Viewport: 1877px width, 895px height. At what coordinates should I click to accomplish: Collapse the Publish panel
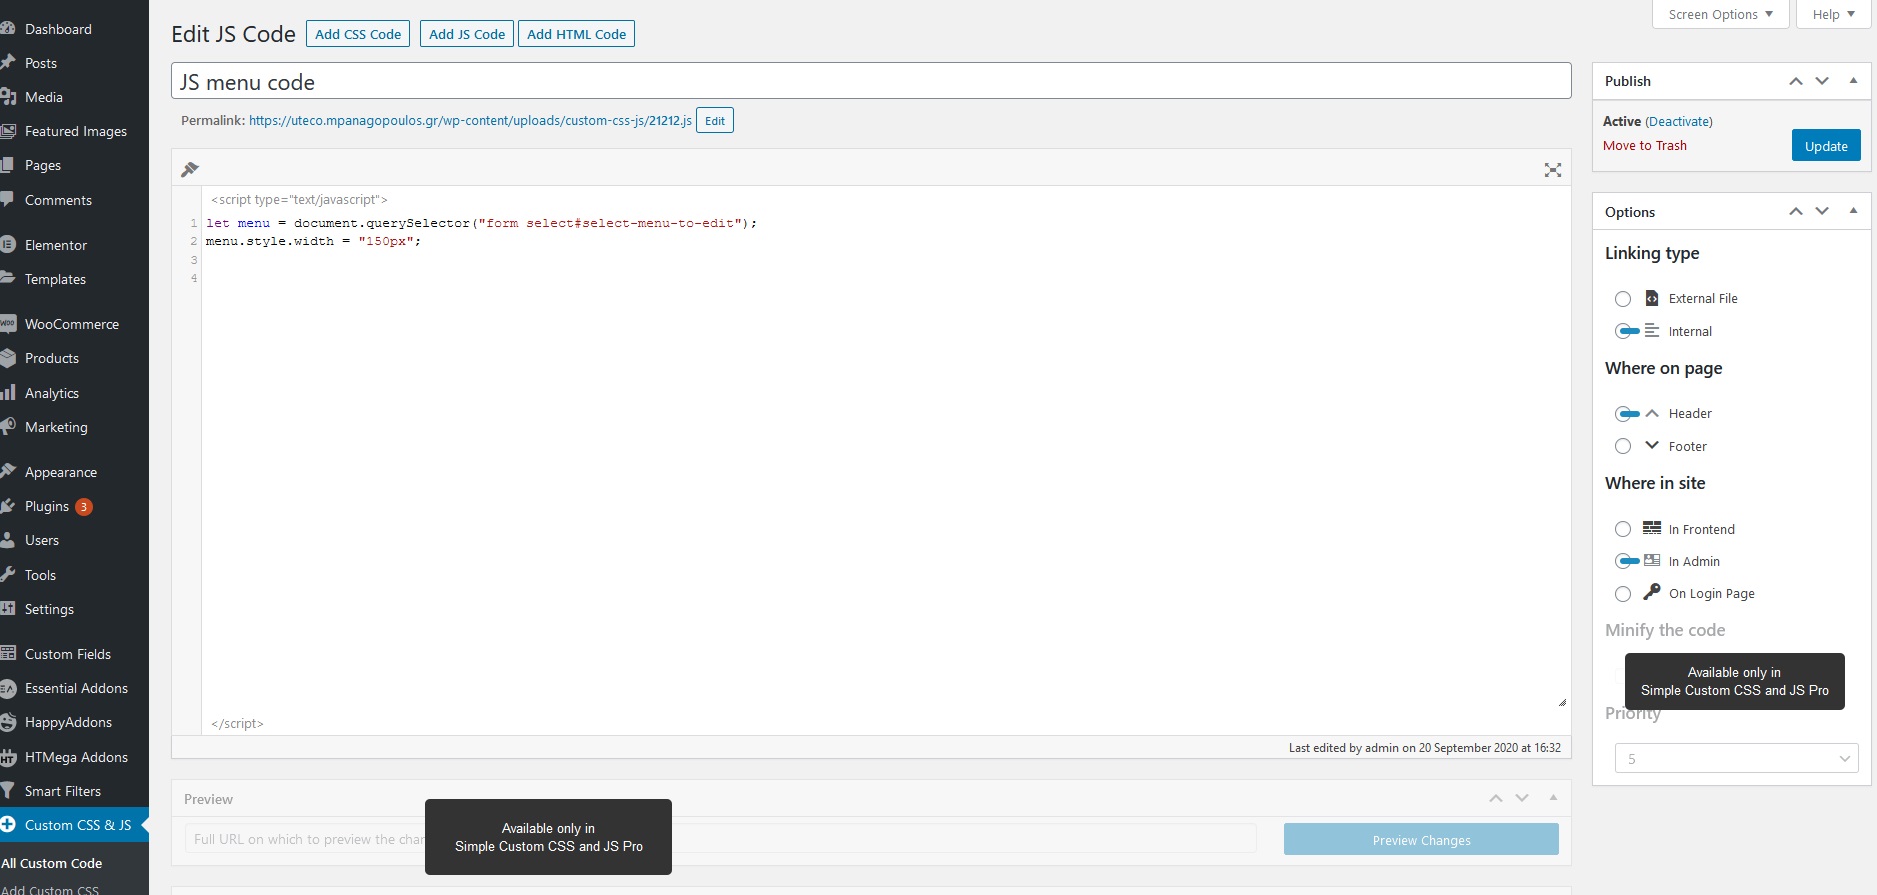pos(1853,81)
